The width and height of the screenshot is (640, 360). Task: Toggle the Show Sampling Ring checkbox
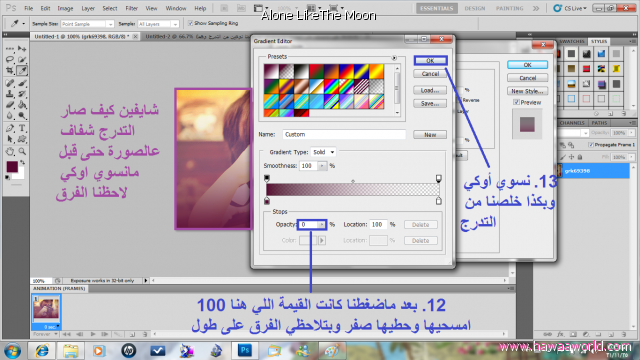tap(190, 23)
